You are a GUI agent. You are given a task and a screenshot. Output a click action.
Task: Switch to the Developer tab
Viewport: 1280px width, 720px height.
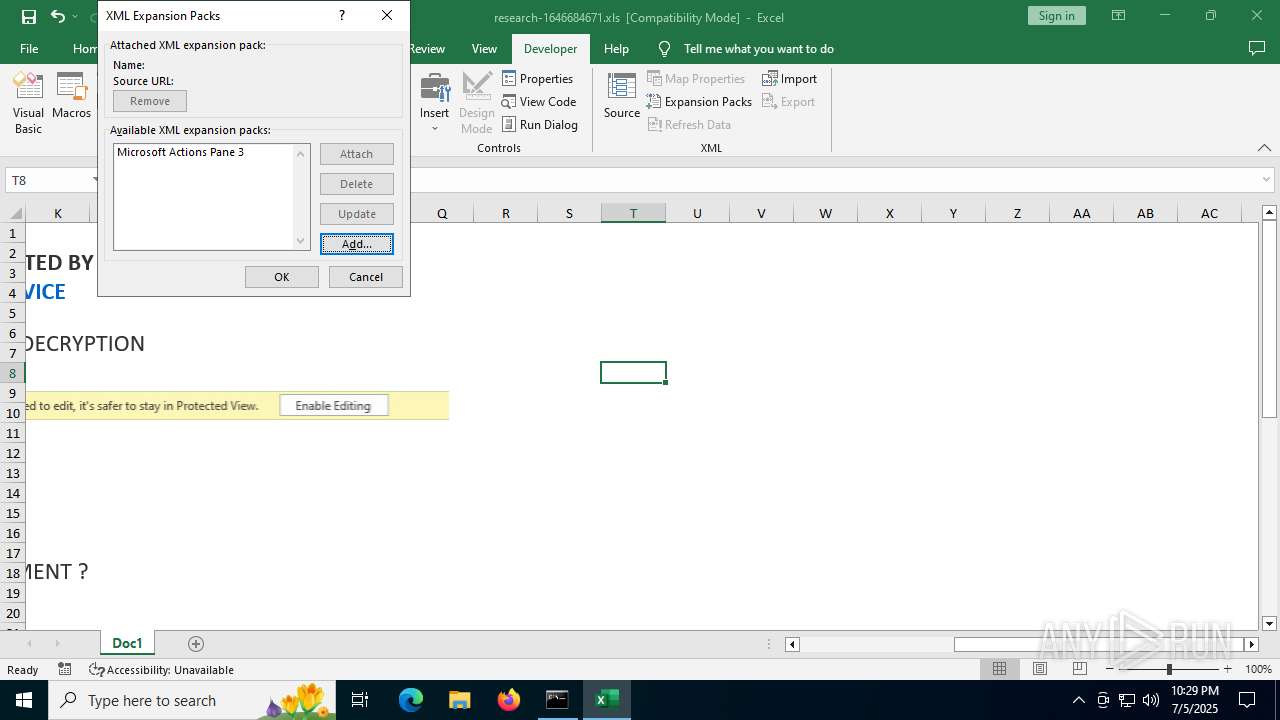tap(550, 48)
